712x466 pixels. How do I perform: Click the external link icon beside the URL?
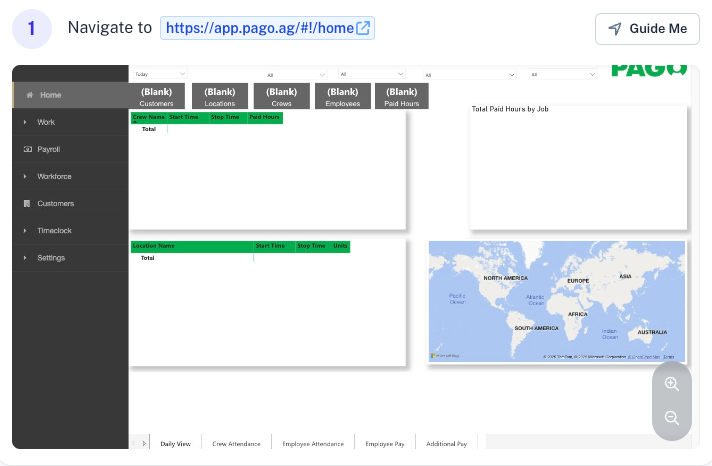363,28
